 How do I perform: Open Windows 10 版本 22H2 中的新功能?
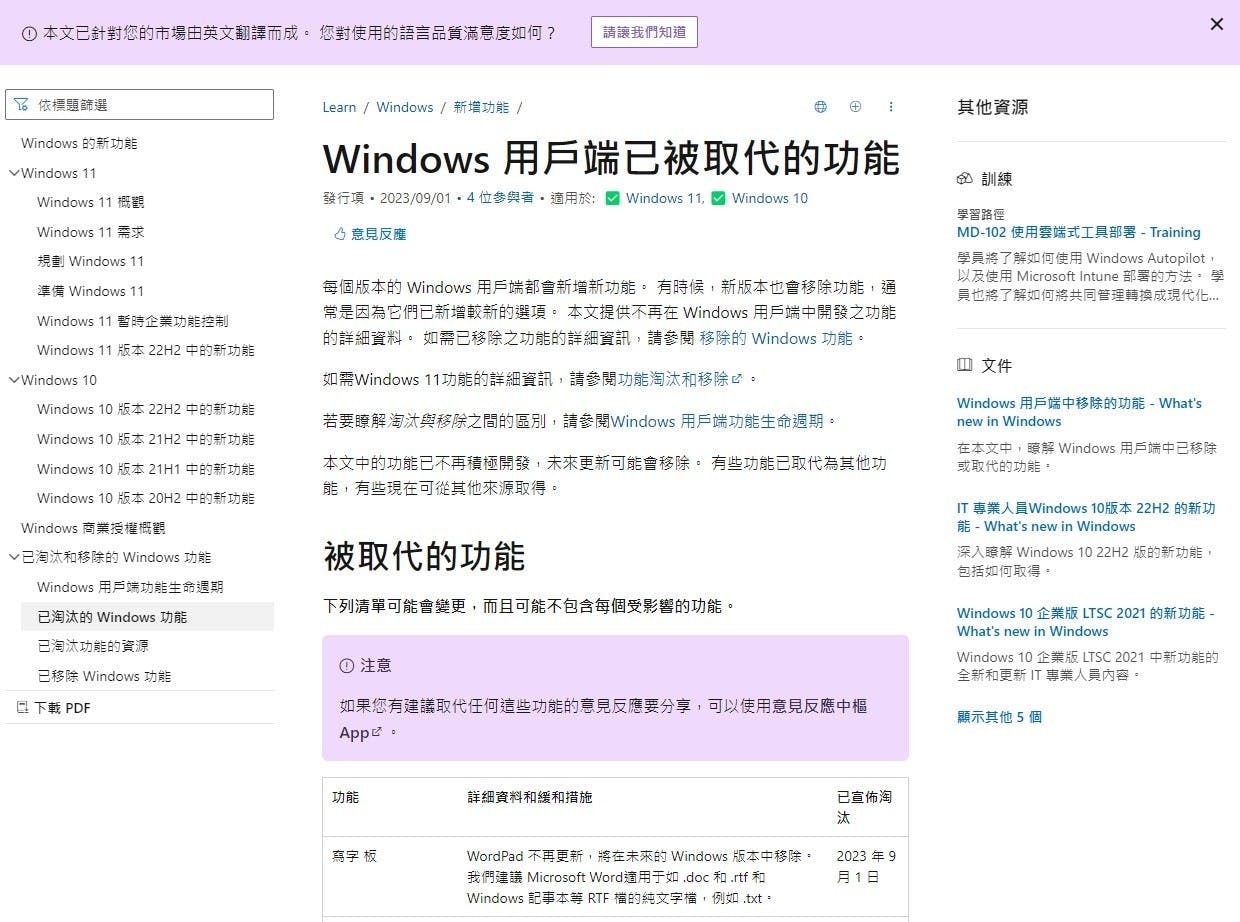(146, 409)
